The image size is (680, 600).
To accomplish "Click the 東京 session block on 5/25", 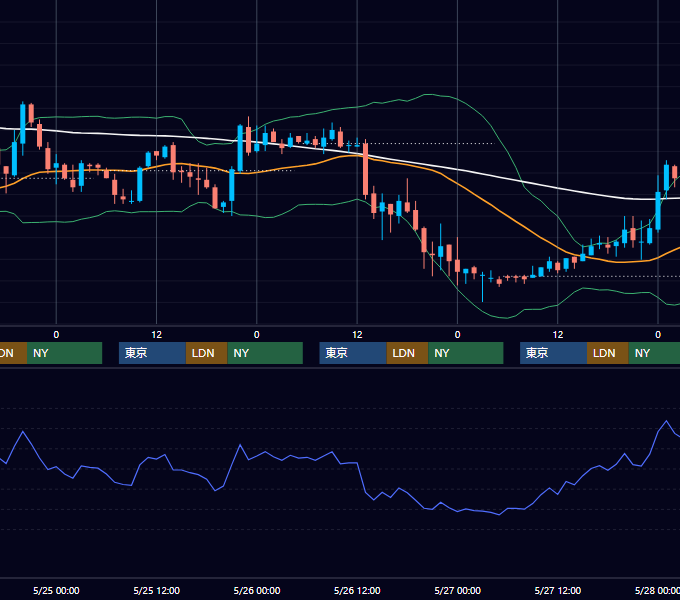I will (x=152, y=353).
